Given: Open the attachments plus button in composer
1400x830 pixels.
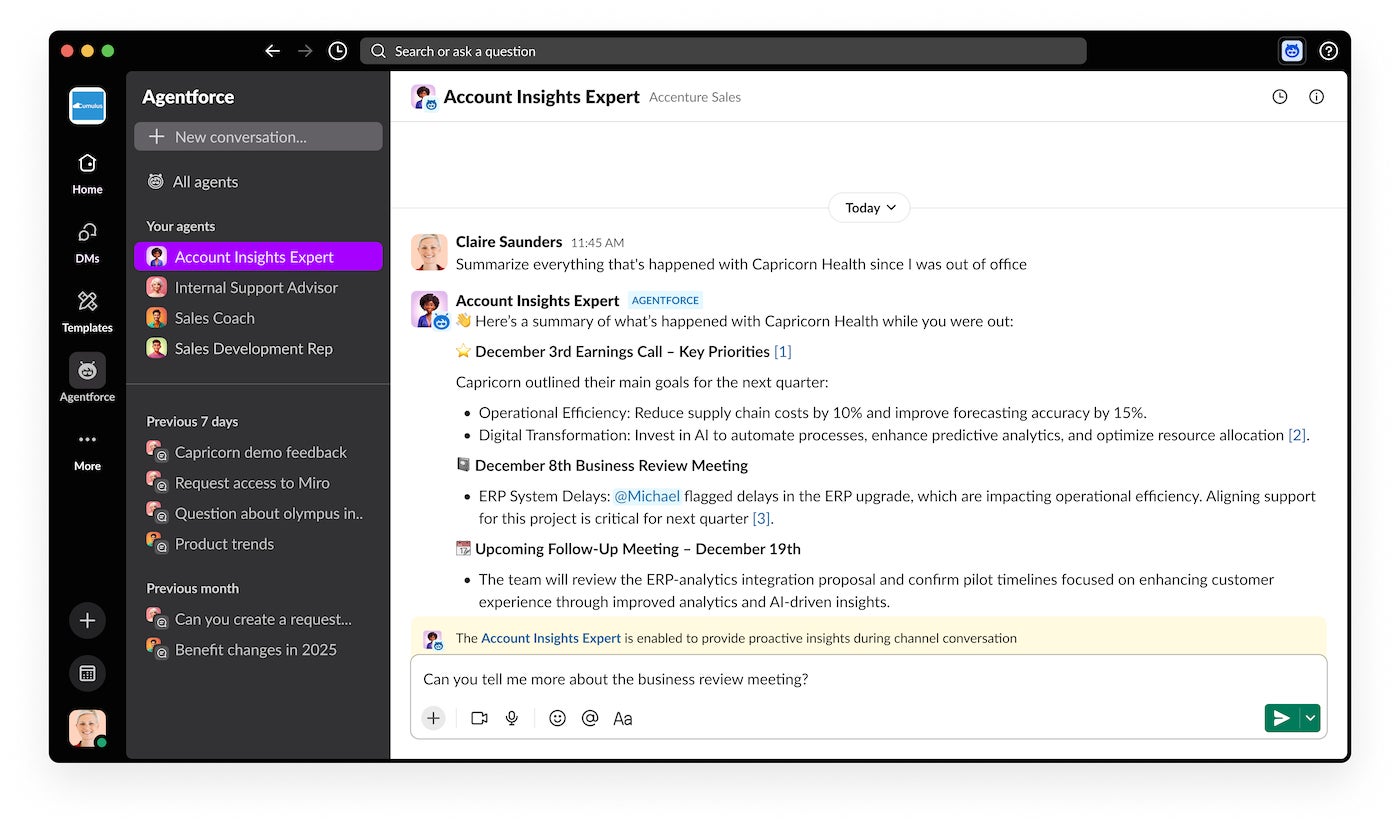Looking at the screenshot, I should click(433, 718).
